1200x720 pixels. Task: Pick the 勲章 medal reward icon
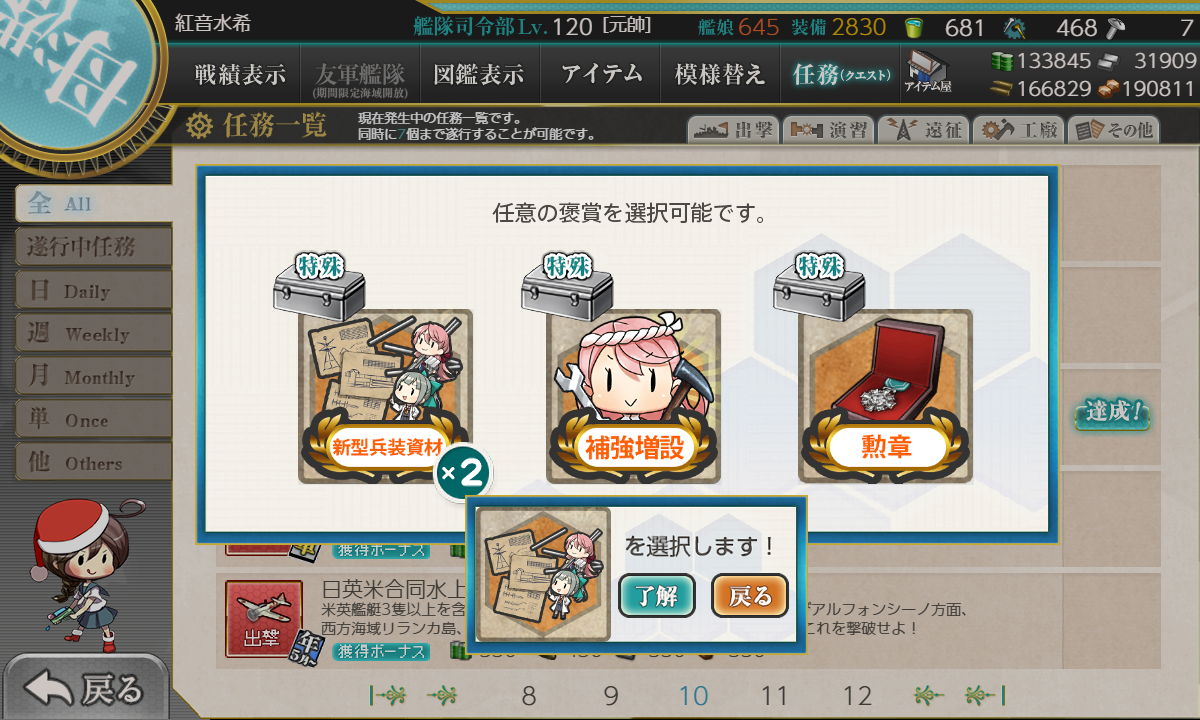[x=885, y=397]
